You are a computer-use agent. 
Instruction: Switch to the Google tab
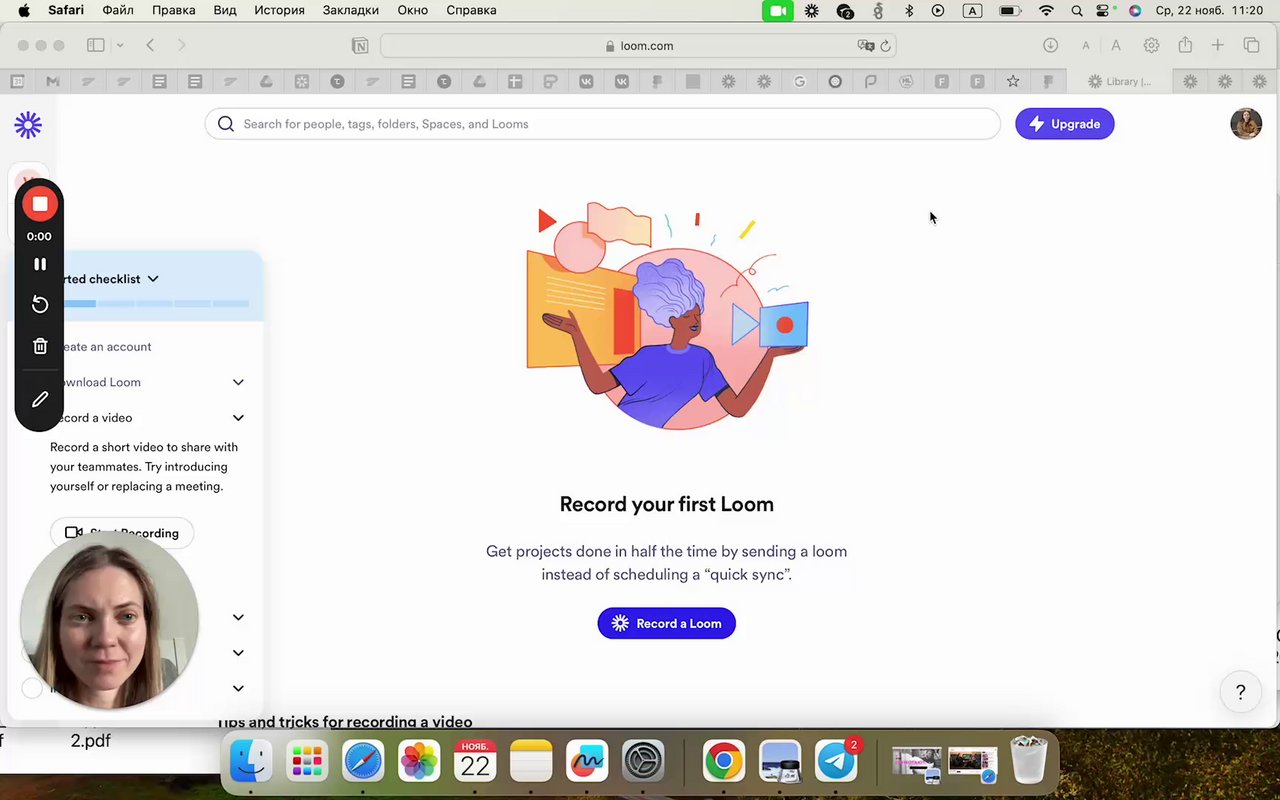click(x=799, y=82)
